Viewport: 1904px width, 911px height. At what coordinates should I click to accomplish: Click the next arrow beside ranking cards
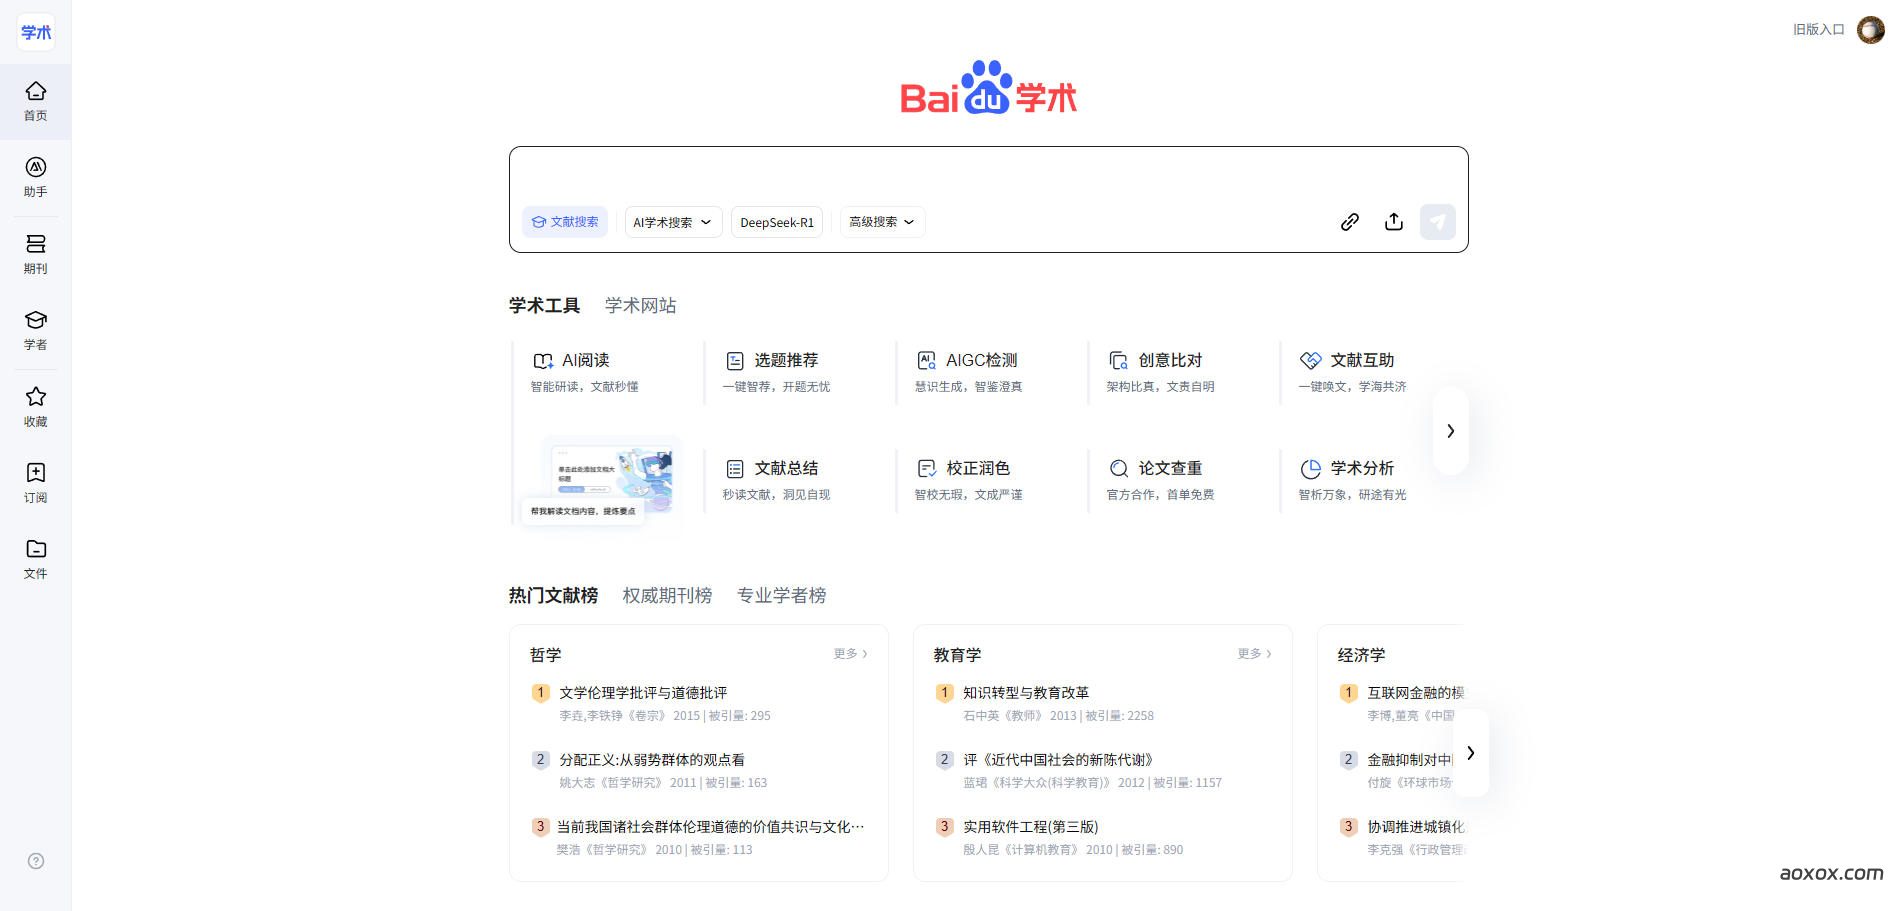click(x=1470, y=753)
